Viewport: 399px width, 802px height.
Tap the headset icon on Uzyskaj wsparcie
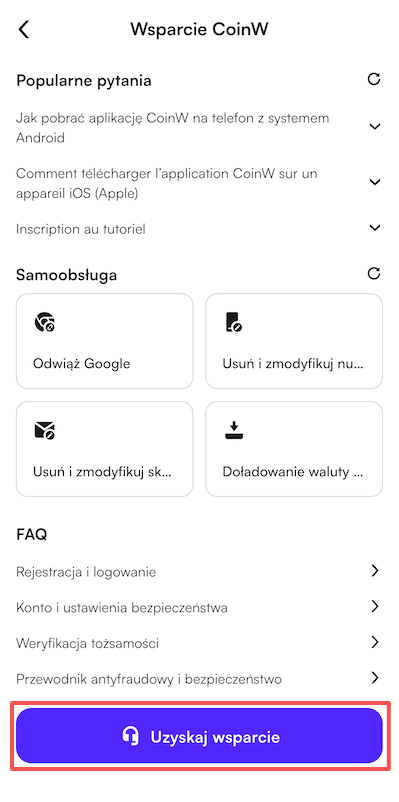(x=131, y=737)
